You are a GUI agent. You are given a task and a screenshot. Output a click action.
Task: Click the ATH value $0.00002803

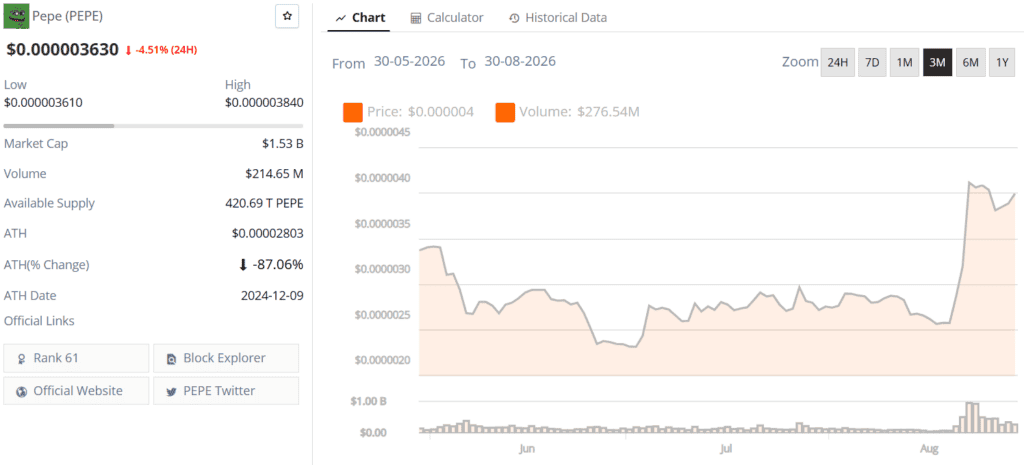tap(268, 233)
